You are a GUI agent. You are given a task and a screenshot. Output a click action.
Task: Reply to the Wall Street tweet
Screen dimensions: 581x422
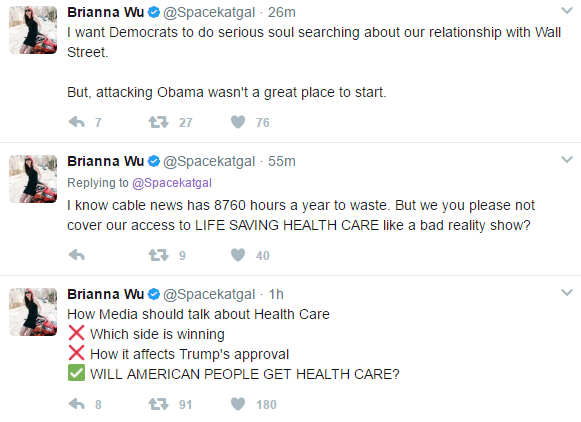point(77,122)
